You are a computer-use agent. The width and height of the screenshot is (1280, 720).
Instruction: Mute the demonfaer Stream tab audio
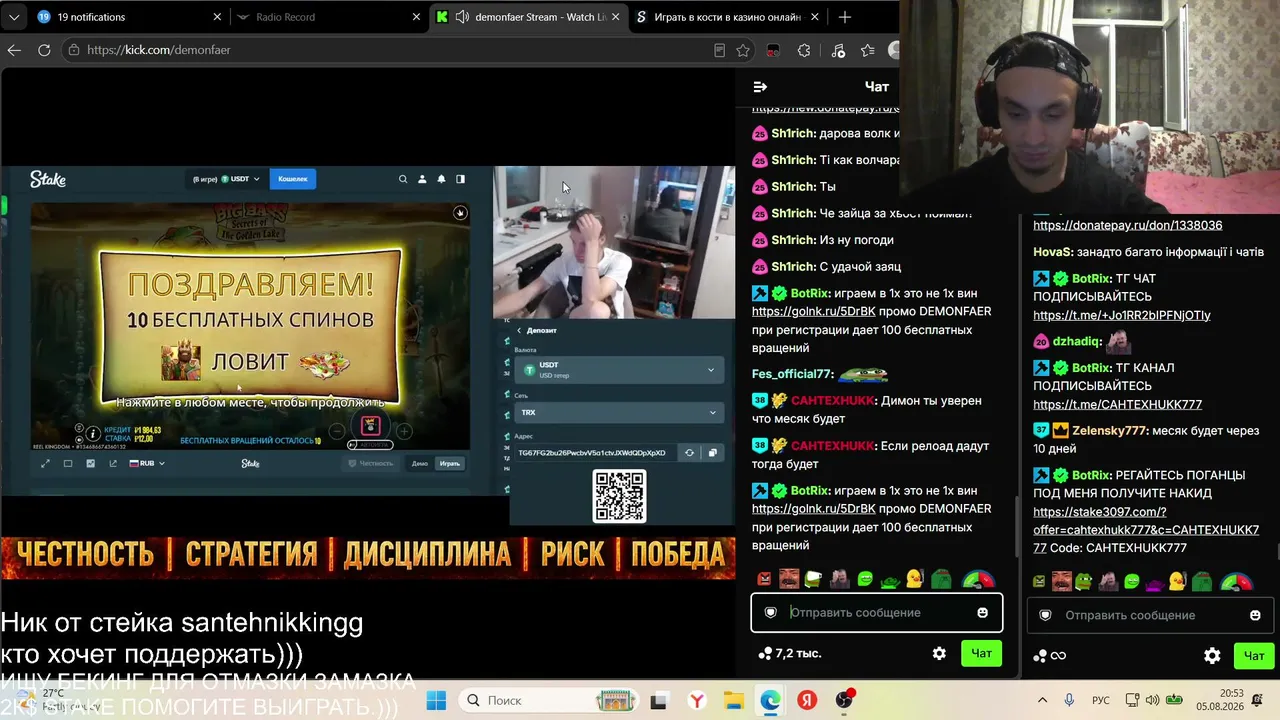click(x=462, y=17)
